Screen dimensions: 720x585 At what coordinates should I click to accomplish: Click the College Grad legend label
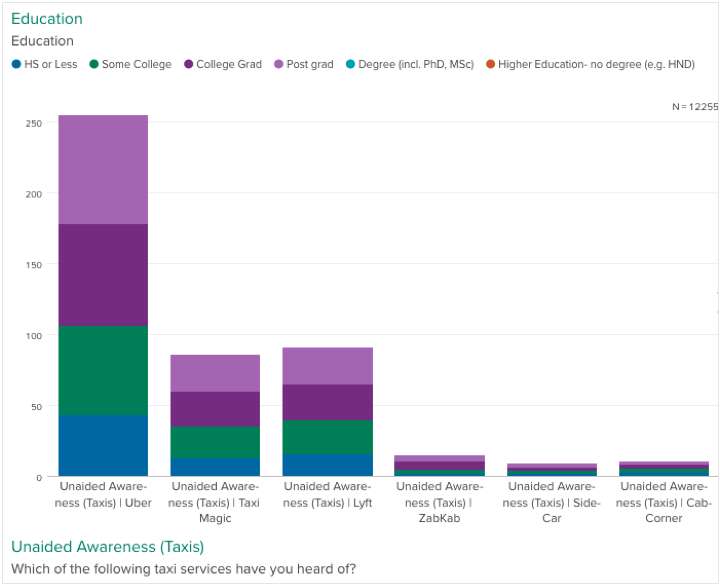tap(229, 64)
